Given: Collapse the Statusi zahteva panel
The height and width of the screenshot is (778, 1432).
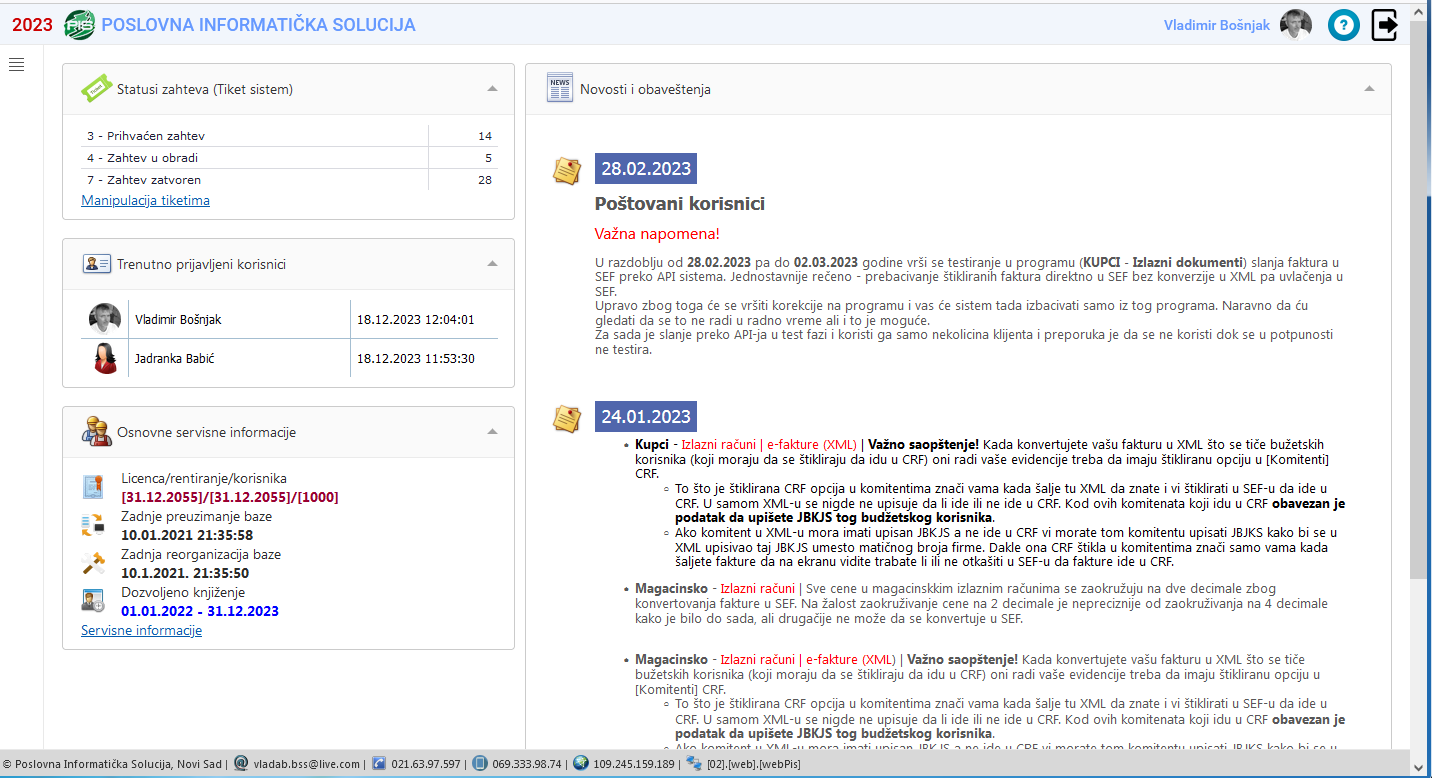Looking at the screenshot, I should [x=492, y=89].
